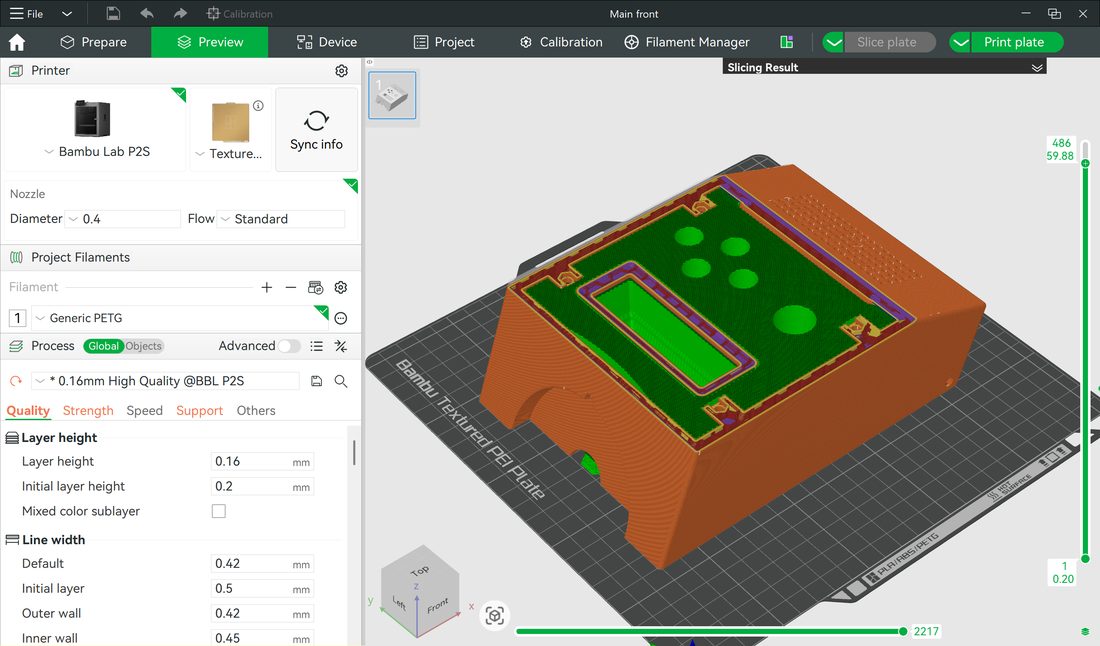Click the top handle of layer slider
1100x646 pixels.
click(1085, 163)
